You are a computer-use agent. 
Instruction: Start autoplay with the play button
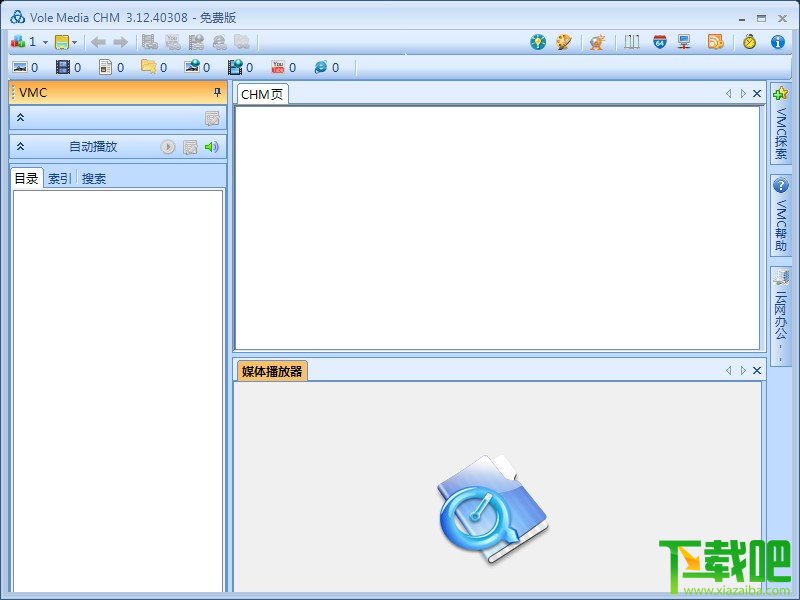[167, 147]
